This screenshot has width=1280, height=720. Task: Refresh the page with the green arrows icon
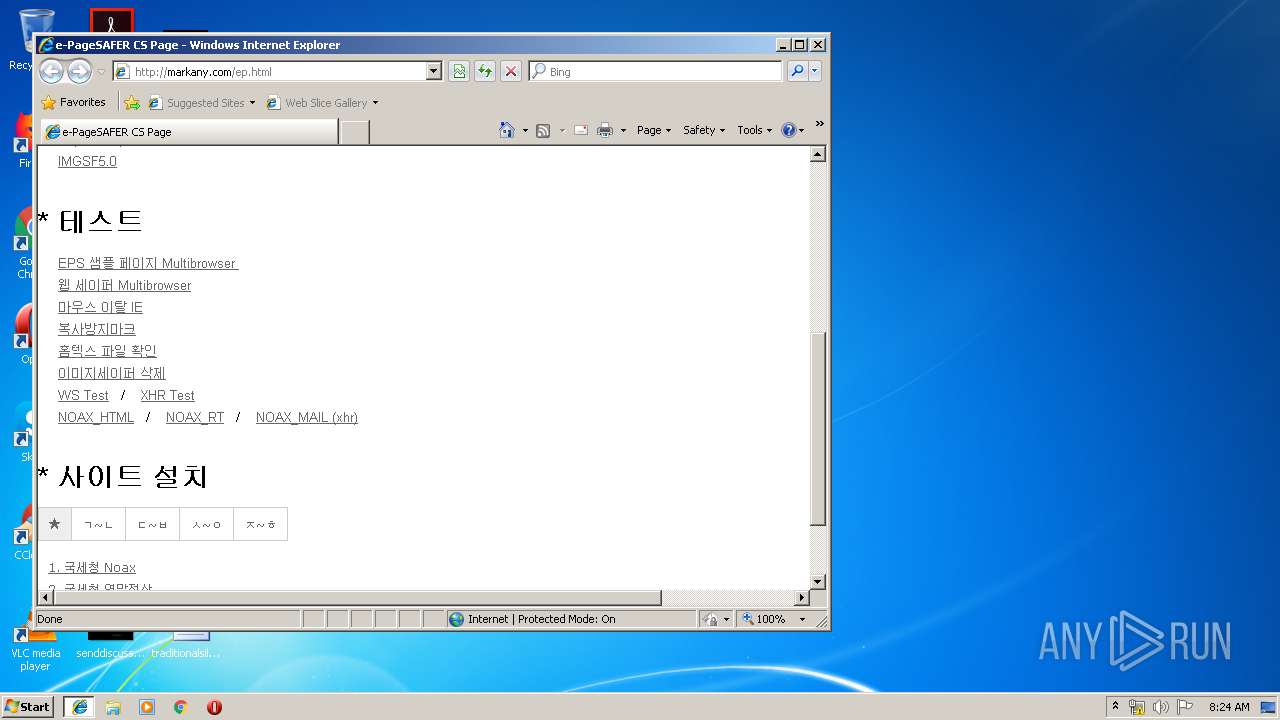[485, 72]
